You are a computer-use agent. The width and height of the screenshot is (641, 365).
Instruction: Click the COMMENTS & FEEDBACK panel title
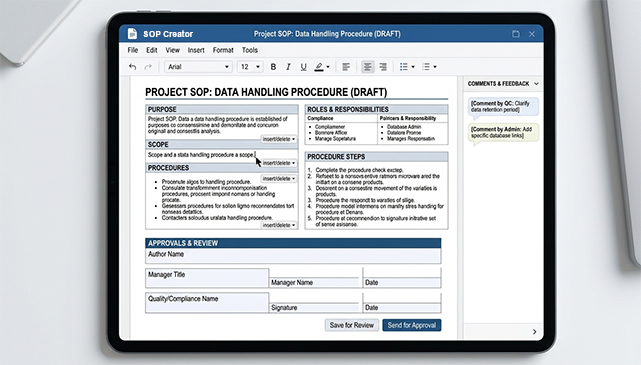pos(498,83)
